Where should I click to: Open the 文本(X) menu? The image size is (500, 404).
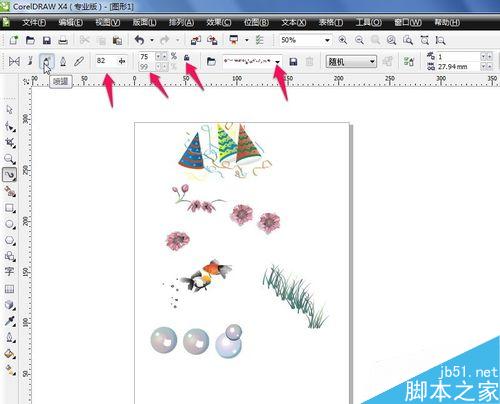(x=294, y=22)
